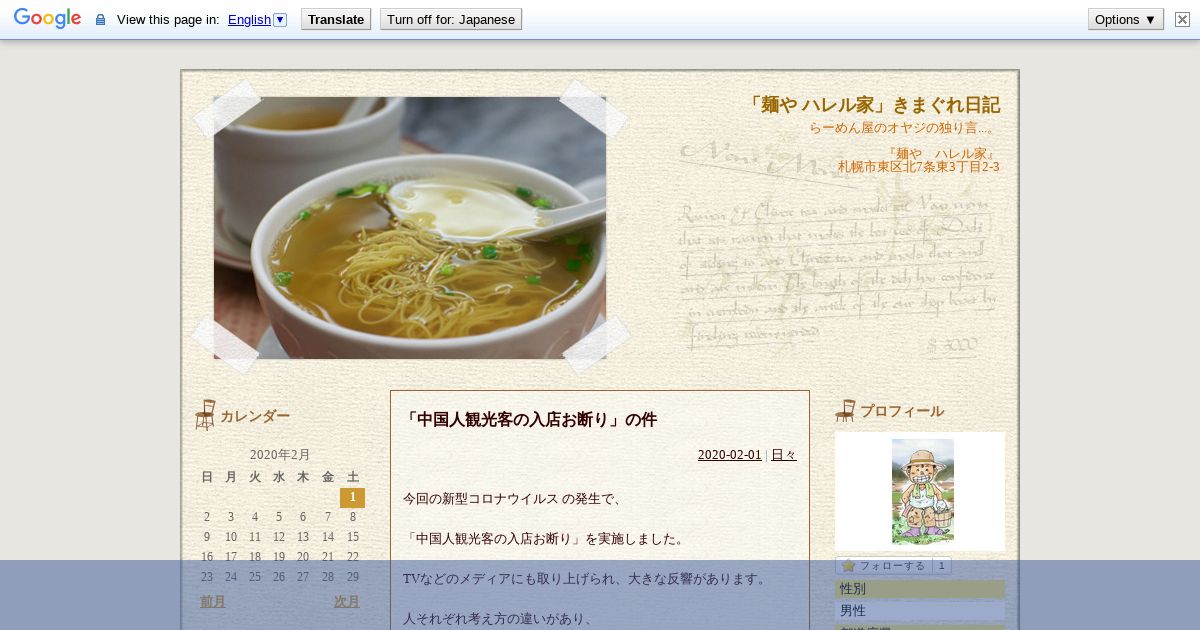1200x630 pixels.
Task: Click the カレンダー section heading
Action: point(255,416)
